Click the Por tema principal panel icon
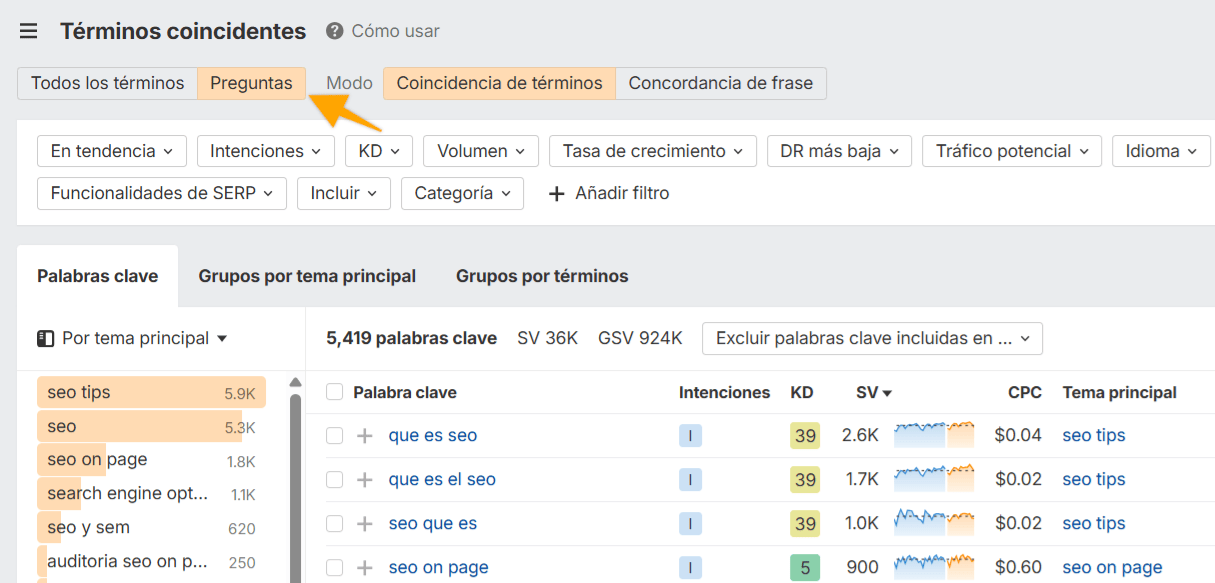1215x583 pixels. click(45, 339)
